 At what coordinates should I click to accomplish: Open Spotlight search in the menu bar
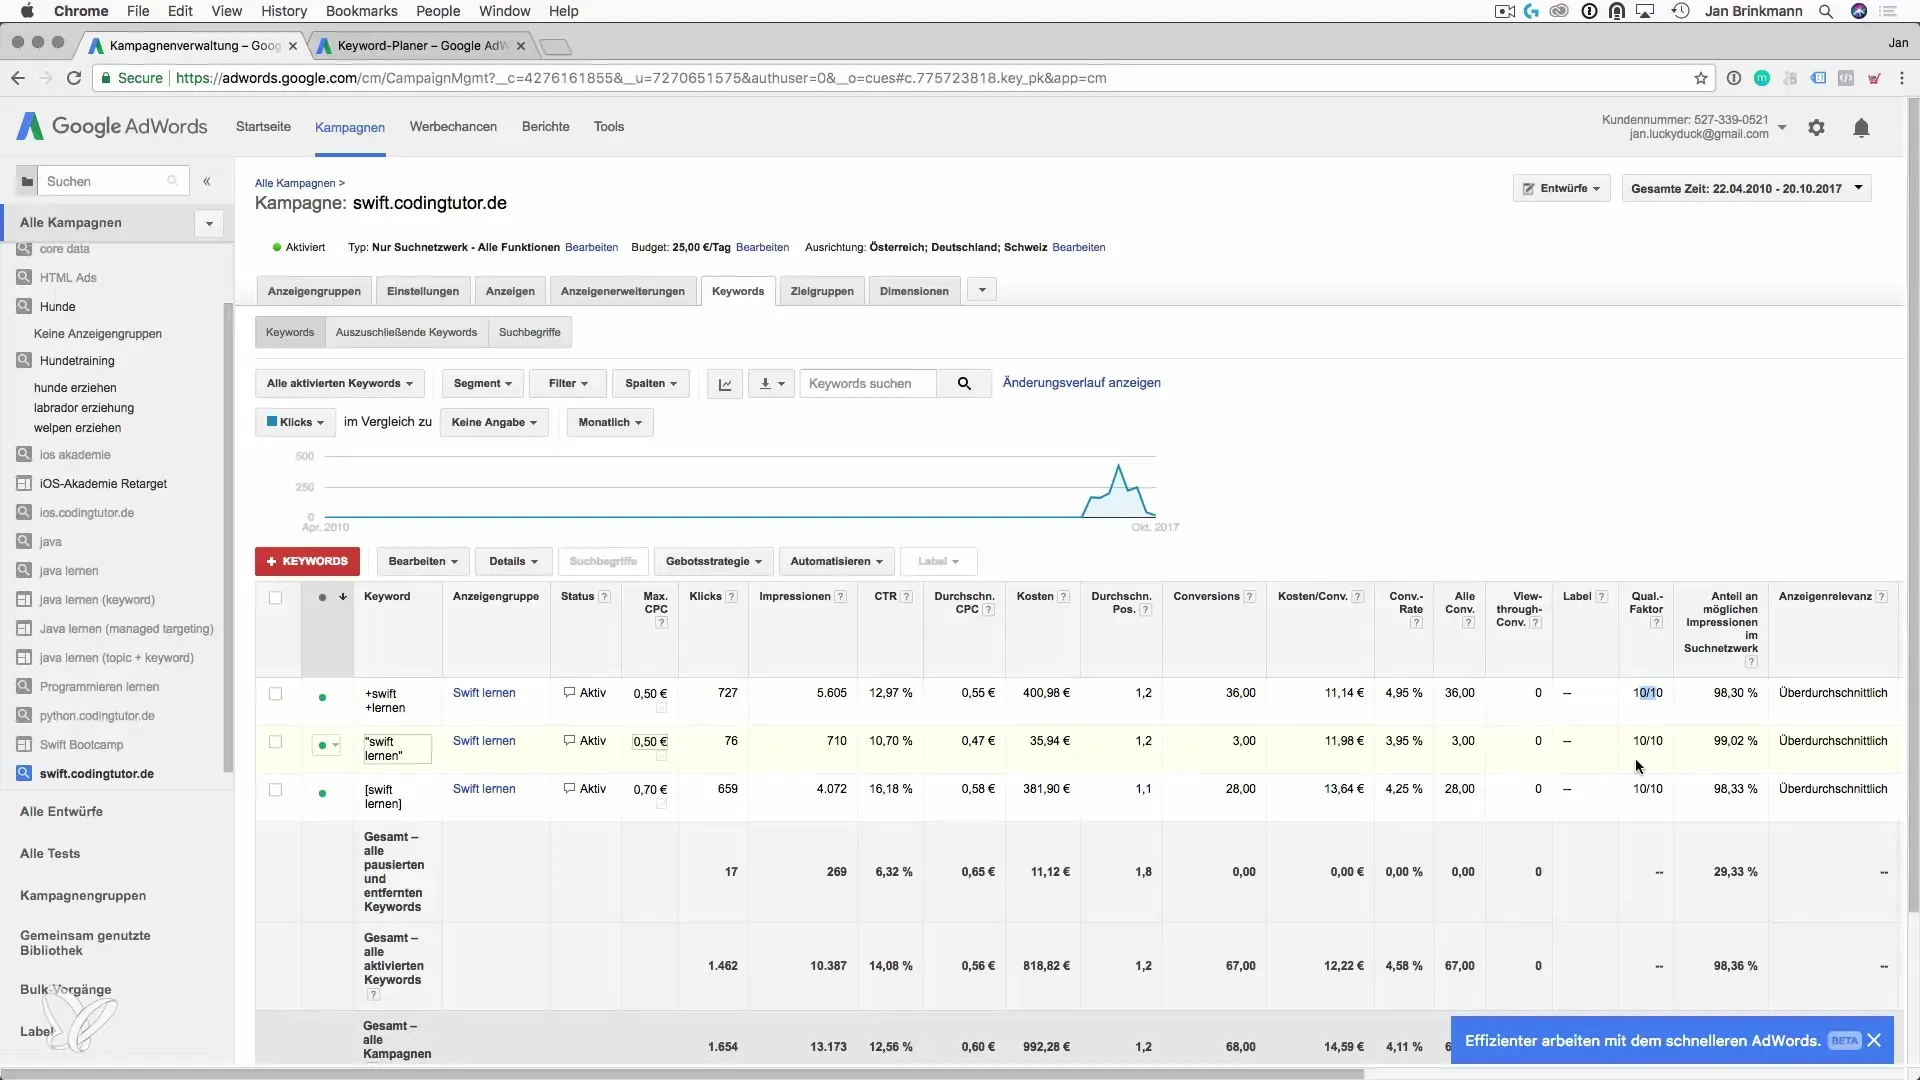(x=1825, y=12)
